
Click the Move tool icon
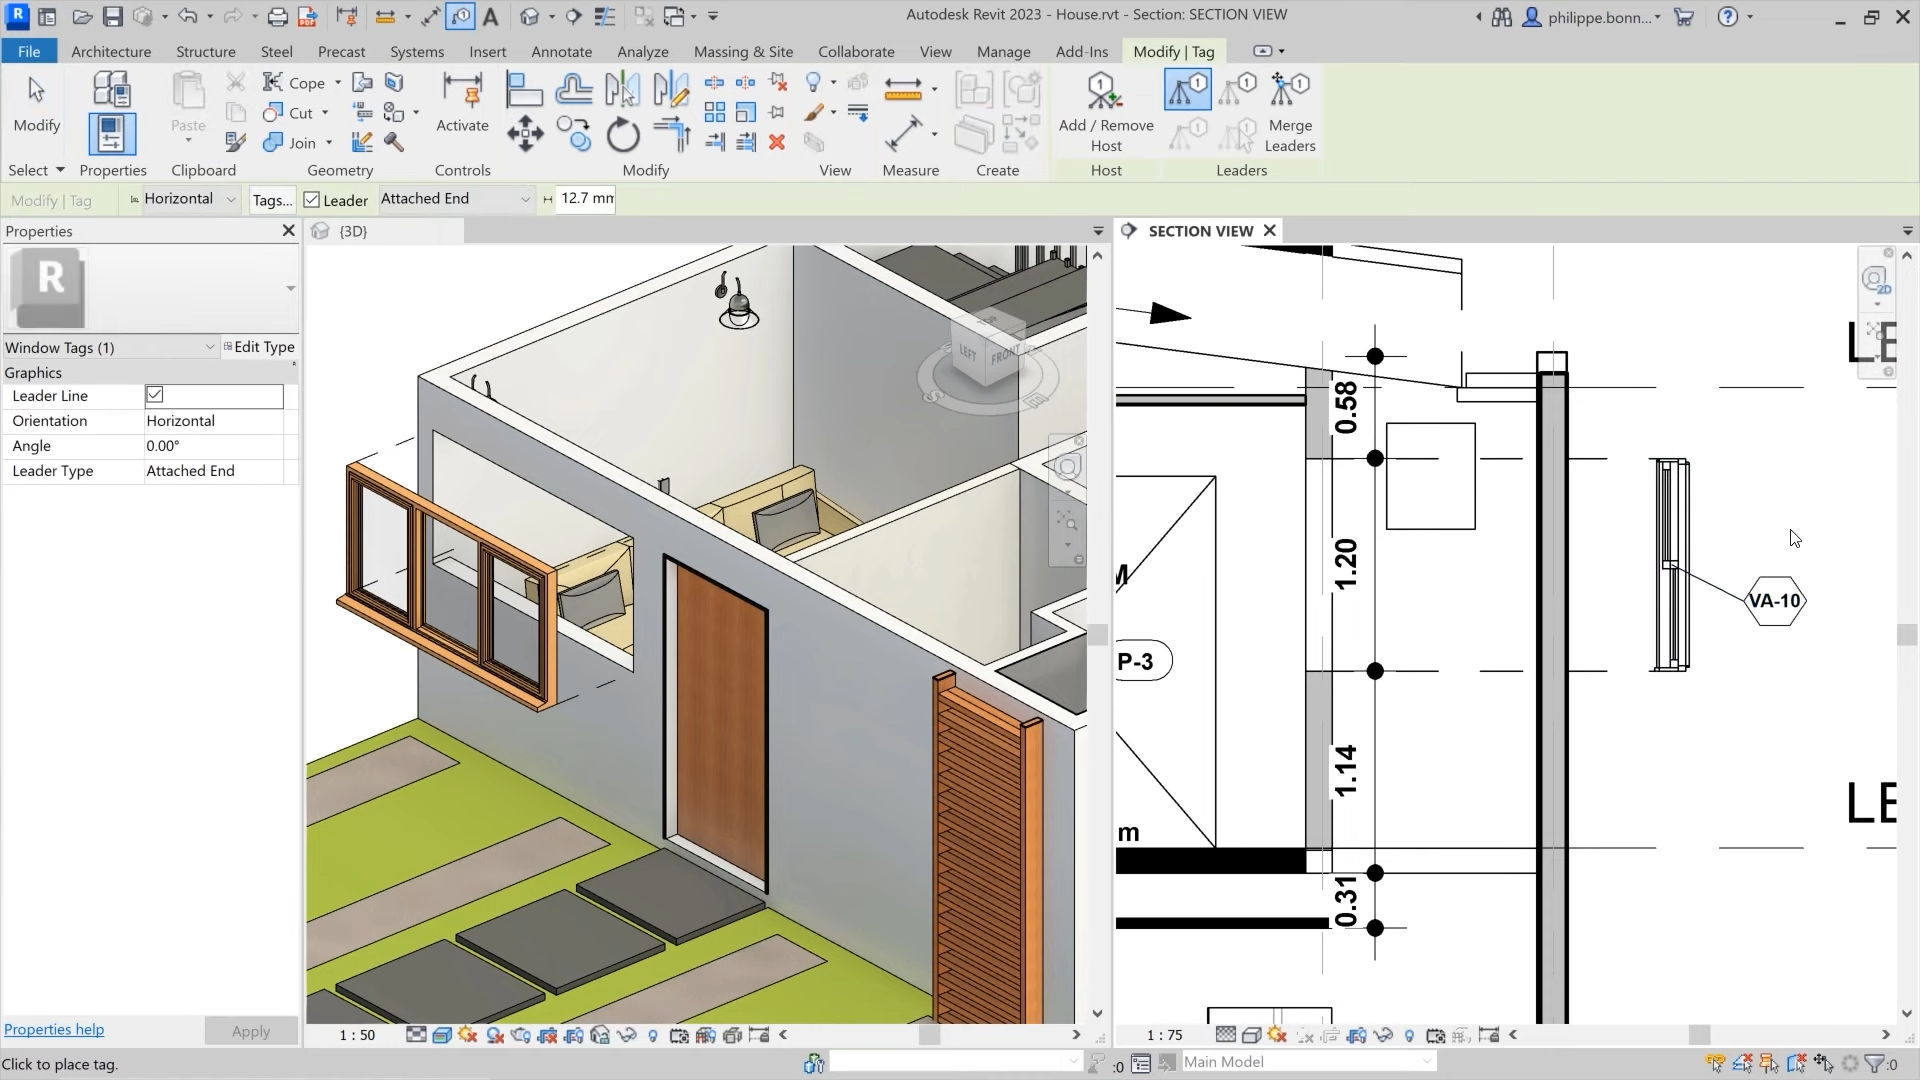pos(525,134)
